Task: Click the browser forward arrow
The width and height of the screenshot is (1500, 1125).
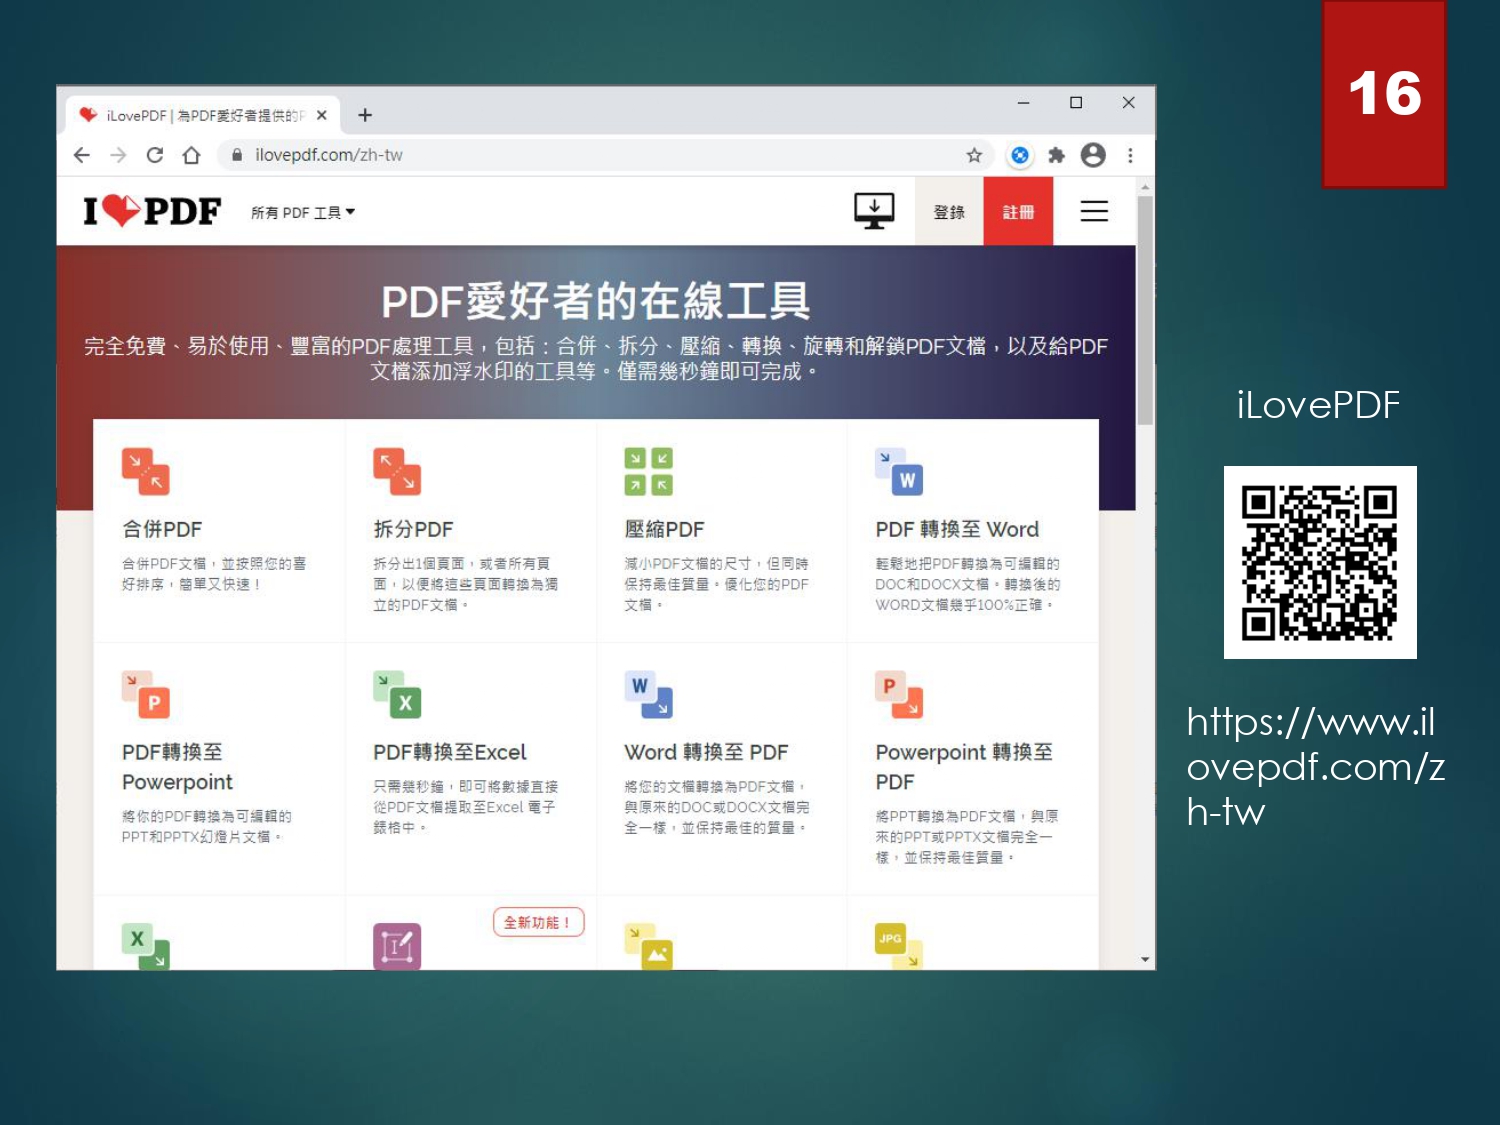Action: (118, 155)
